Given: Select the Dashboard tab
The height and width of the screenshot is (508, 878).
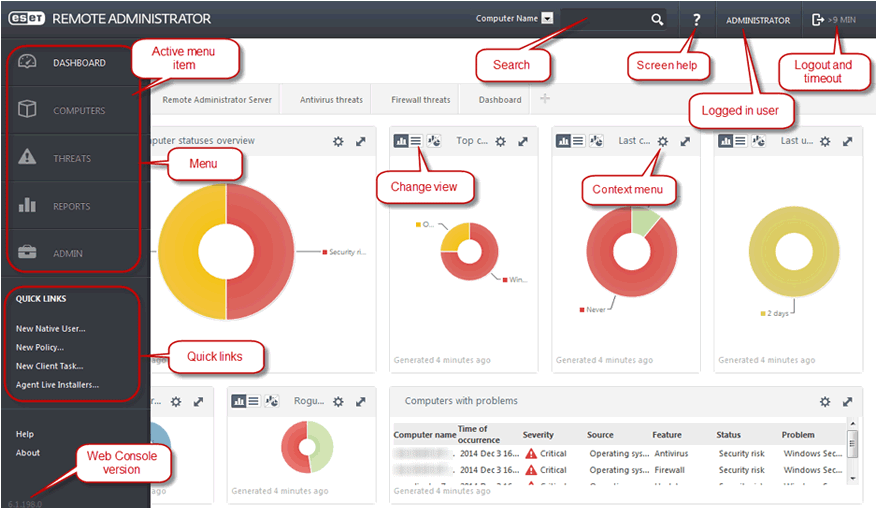Looking at the screenshot, I should tap(500, 100).
